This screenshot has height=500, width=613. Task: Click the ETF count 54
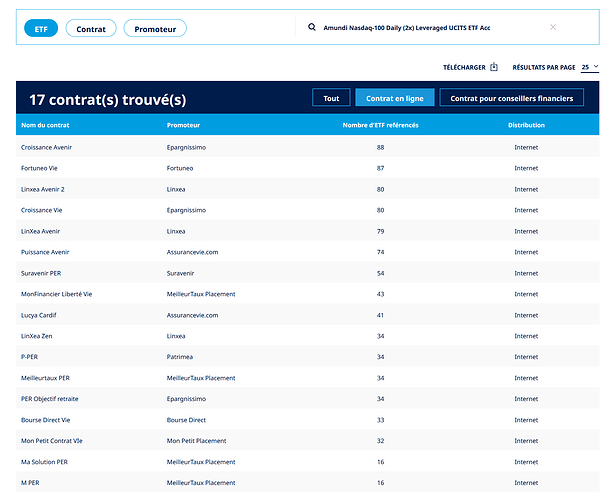click(x=380, y=273)
